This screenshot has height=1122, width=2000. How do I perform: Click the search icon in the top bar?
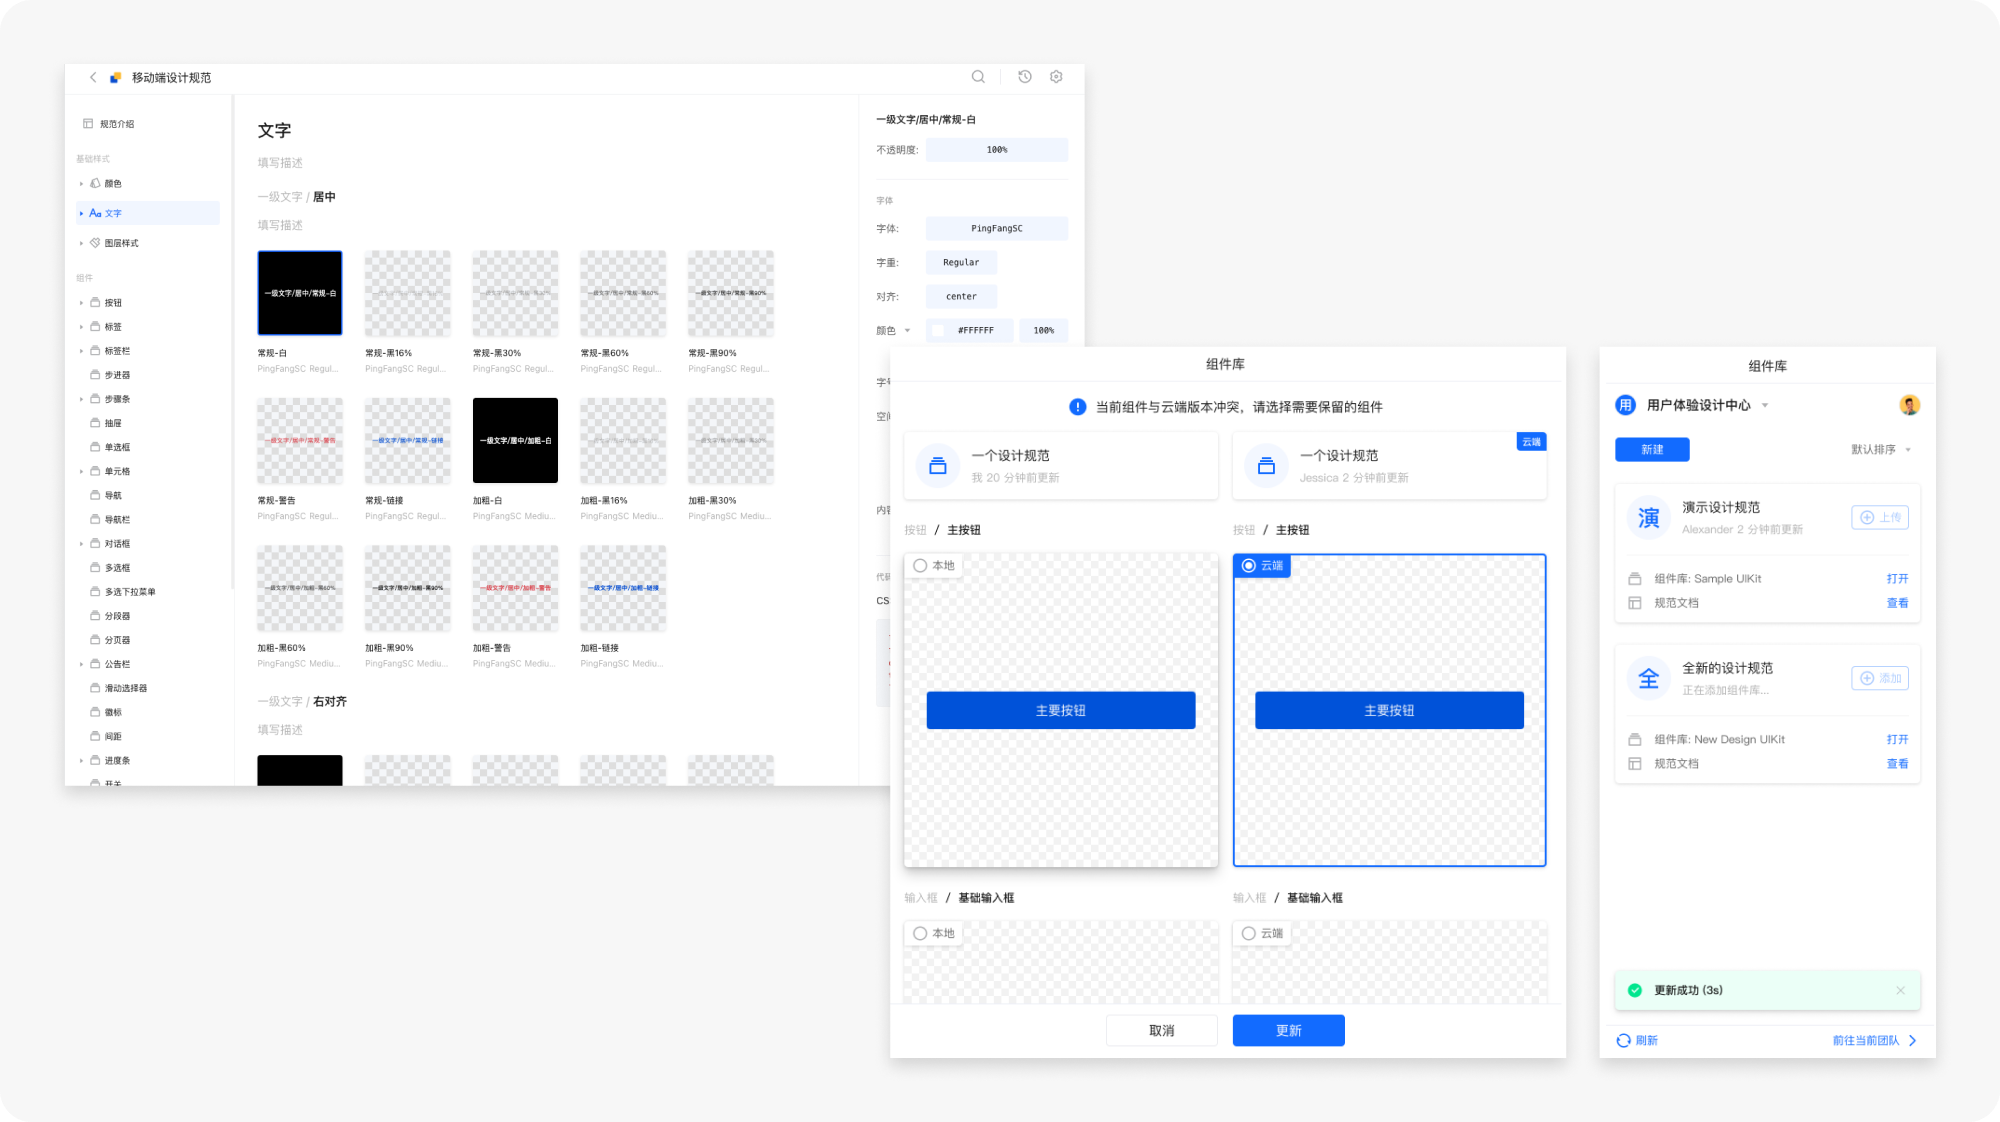pyautogui.click(x=978, y=77)
